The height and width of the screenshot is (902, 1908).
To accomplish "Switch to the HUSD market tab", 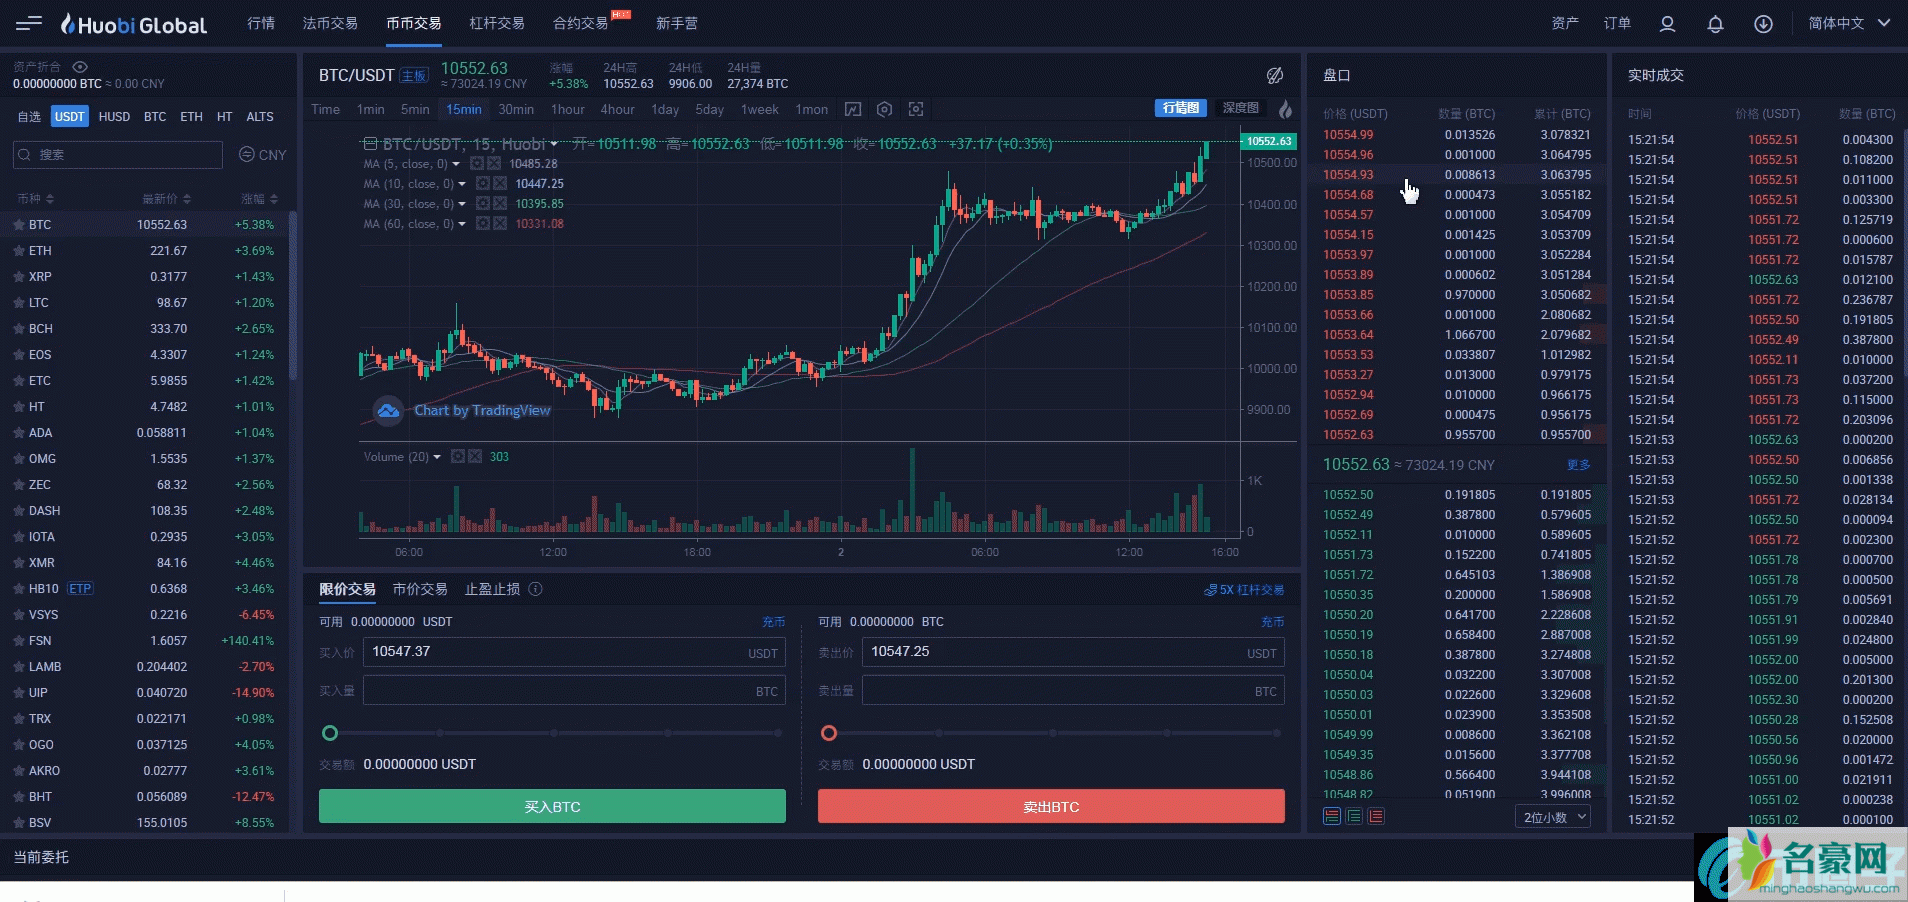I will point(114,117).
